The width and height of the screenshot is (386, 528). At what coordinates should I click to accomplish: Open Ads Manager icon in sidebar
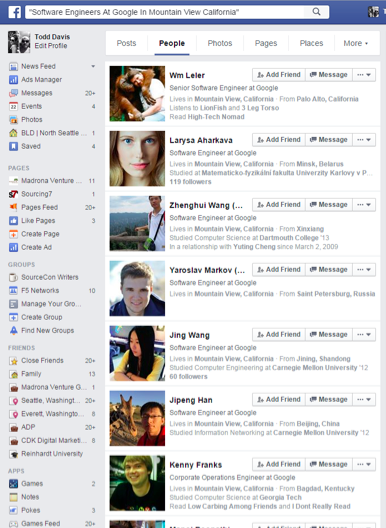(x=13, y=80)
